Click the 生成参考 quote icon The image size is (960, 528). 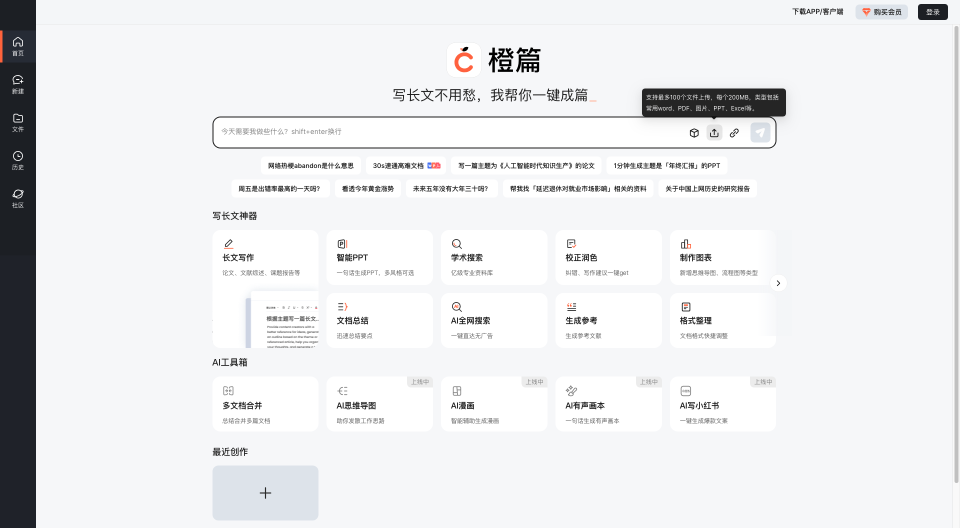[x=571, y=306]
